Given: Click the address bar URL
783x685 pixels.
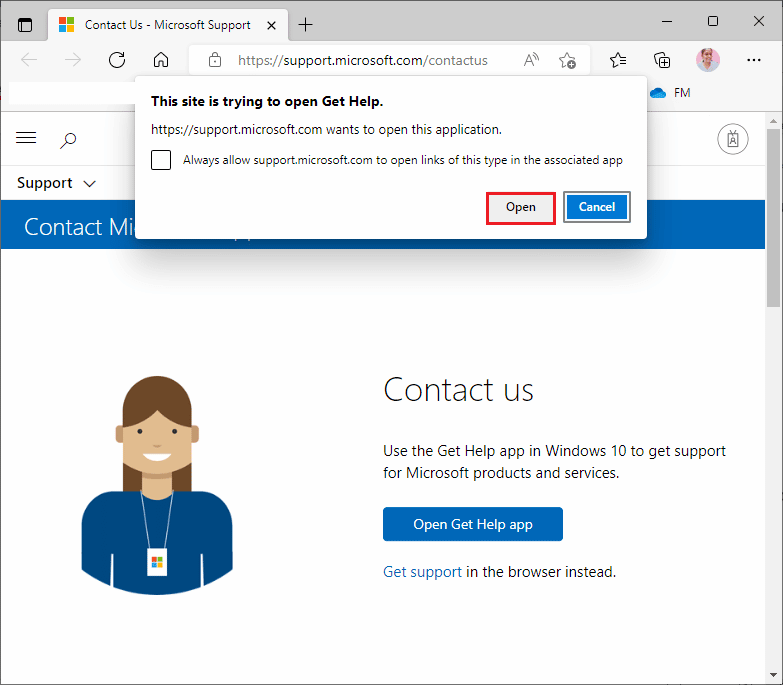Looking at the screenshot, I should tap(363, 60).
